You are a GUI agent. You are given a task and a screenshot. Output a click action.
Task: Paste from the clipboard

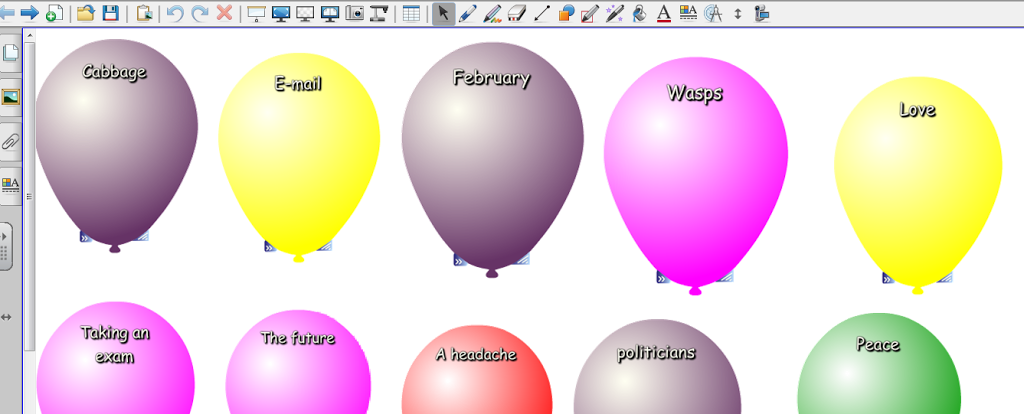click(x=144, y=13)
